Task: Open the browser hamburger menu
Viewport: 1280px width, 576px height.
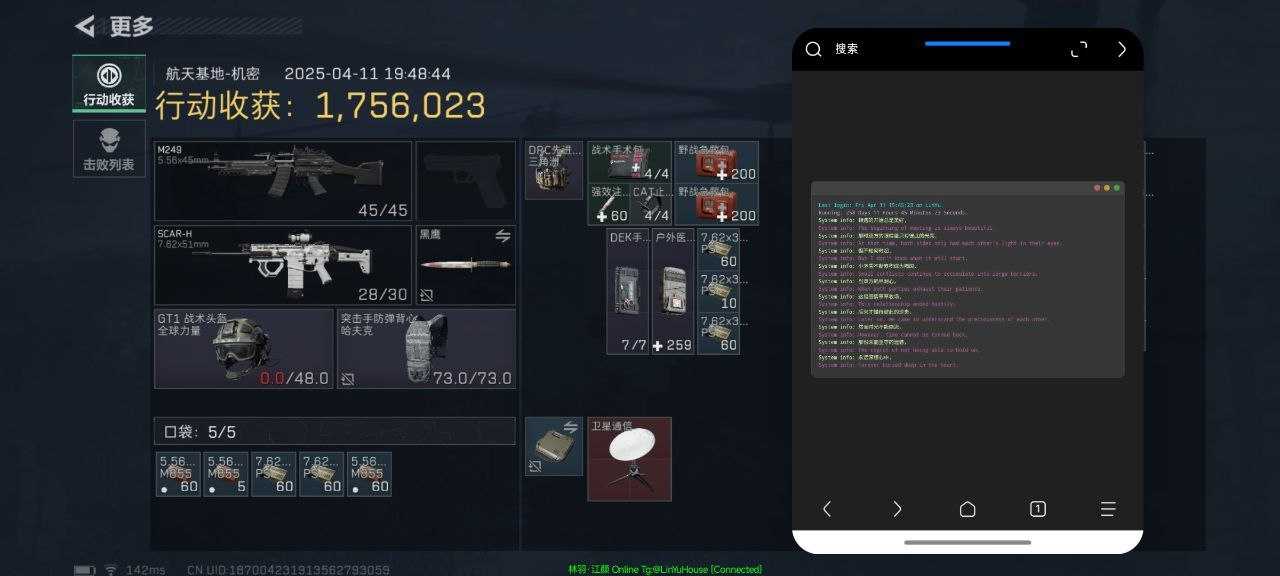Action: pos(1108,509)
